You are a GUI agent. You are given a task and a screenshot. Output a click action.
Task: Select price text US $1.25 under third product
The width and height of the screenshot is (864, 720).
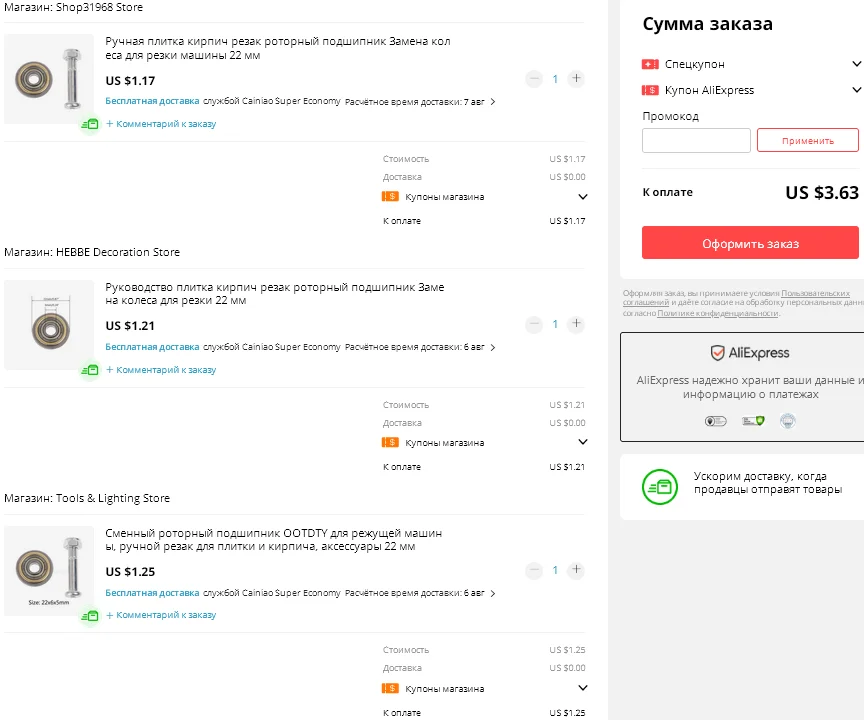pyautogui.click(x=130, y=572)
